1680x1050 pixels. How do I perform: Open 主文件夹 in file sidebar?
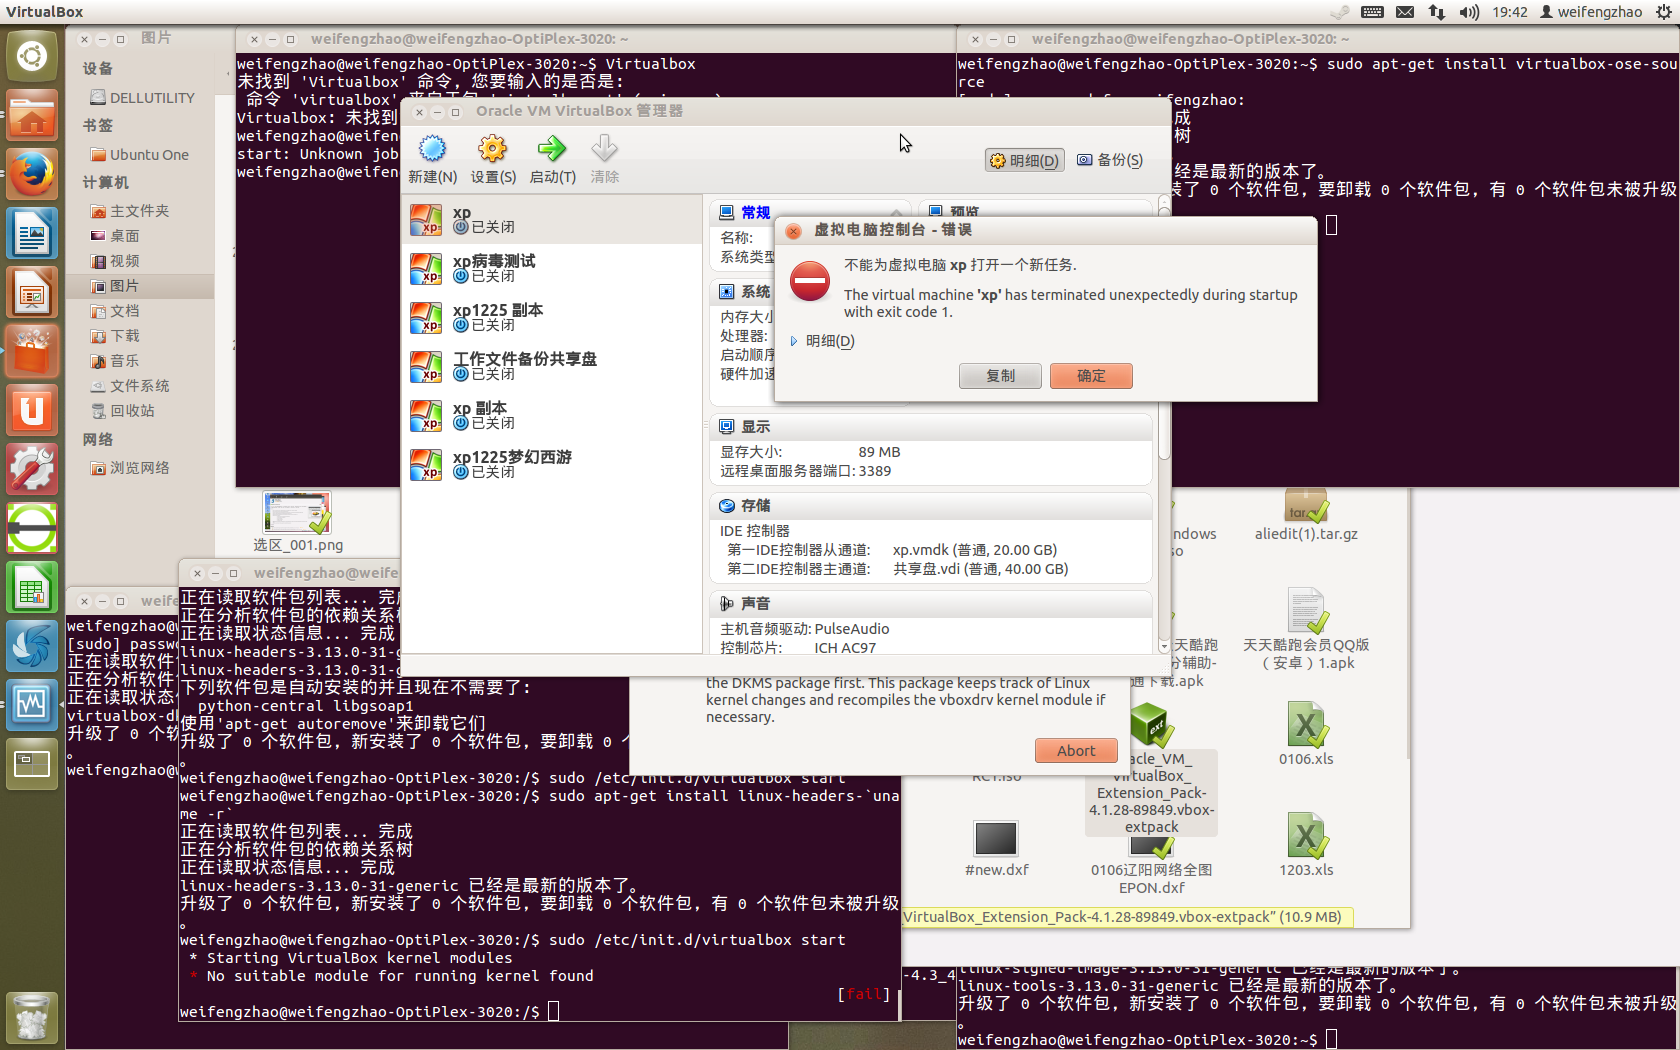[130, 211]
